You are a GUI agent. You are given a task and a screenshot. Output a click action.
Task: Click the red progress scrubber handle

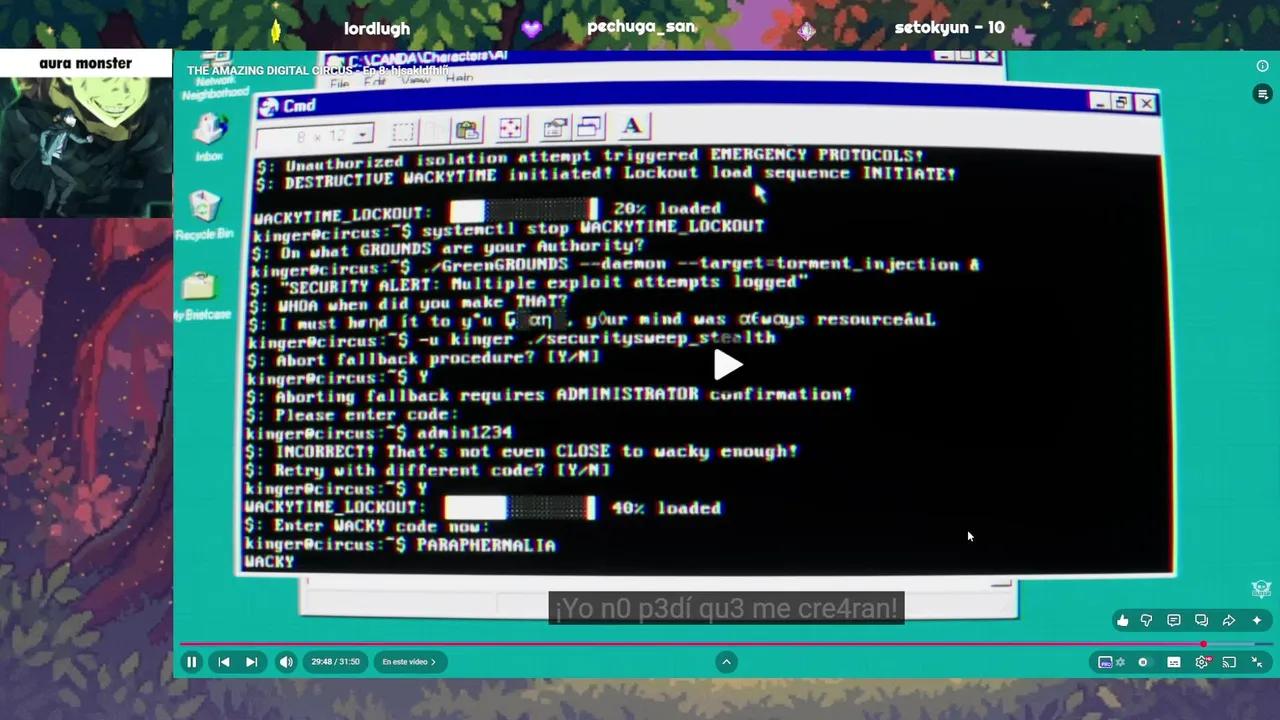click(x=1204, y=645)
